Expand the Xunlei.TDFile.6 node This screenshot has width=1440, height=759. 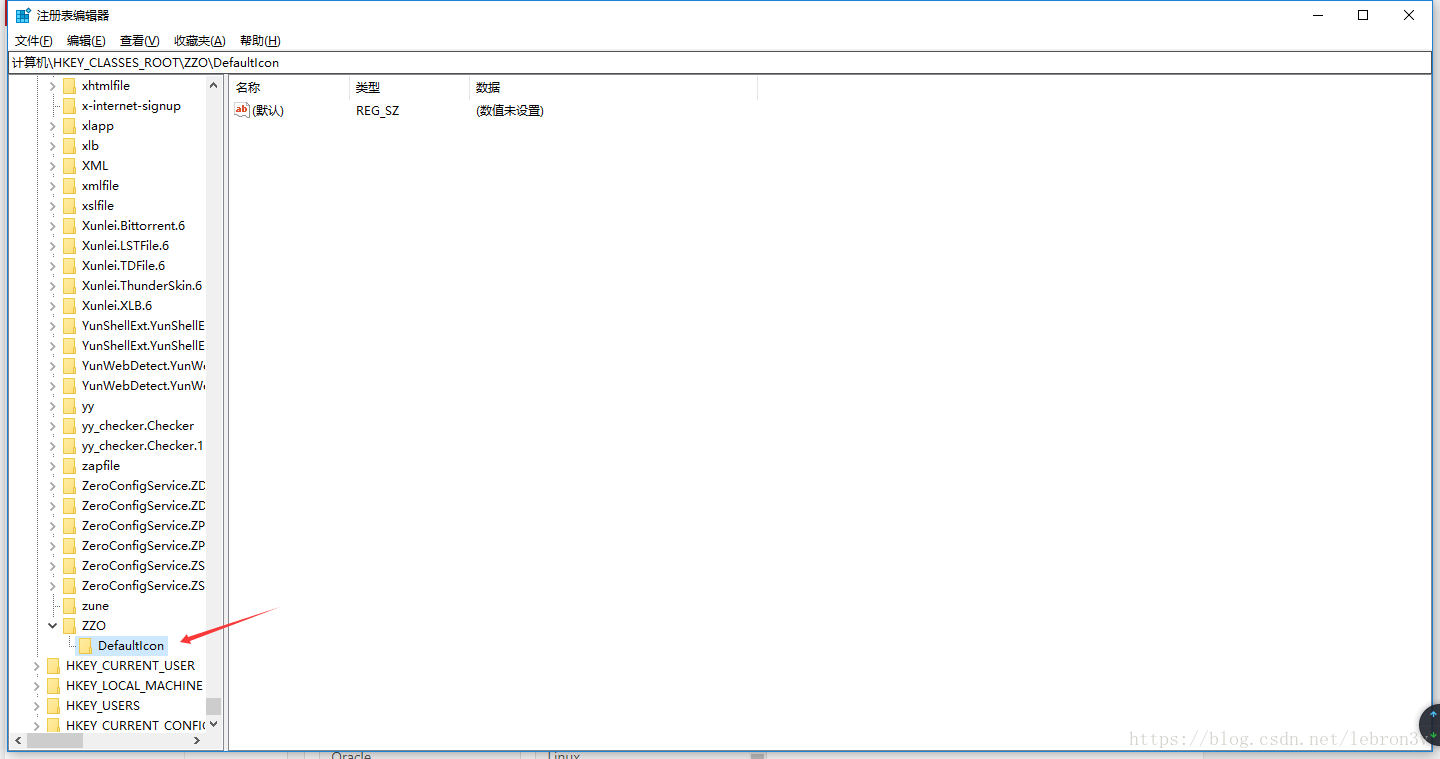pos(52,265)
